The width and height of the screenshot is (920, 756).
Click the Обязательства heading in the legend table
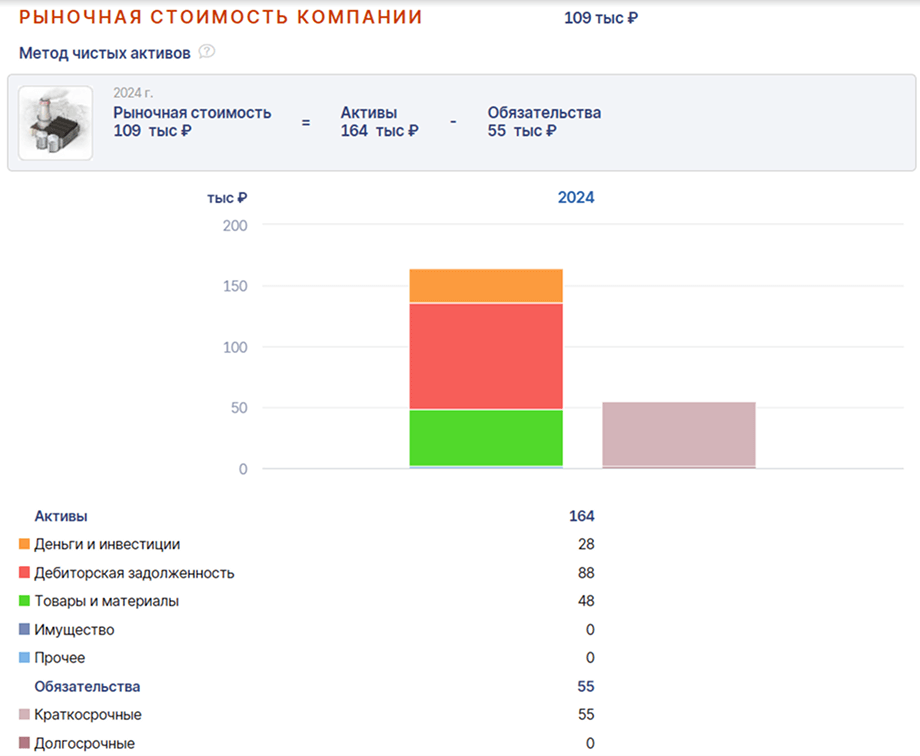87,686
